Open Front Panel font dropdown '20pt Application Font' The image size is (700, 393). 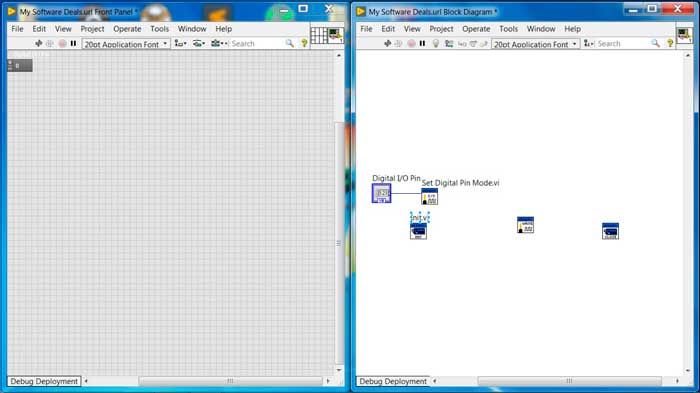(x=126, y=44)
